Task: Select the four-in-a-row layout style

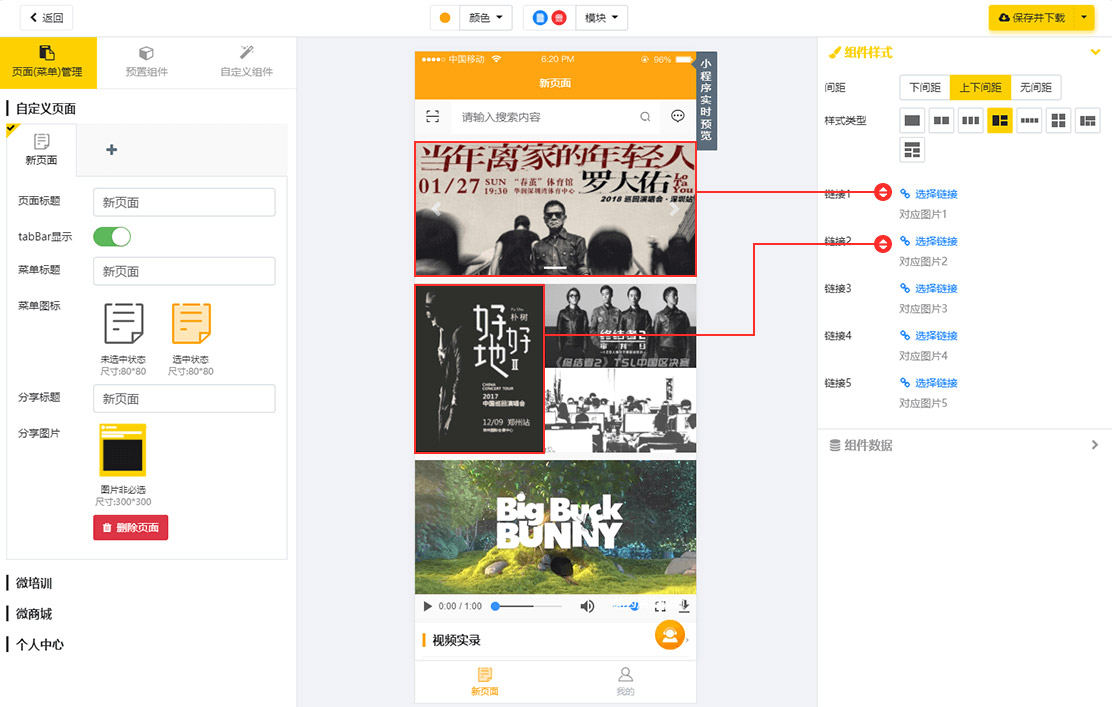Action: (x=1029, y=121)
